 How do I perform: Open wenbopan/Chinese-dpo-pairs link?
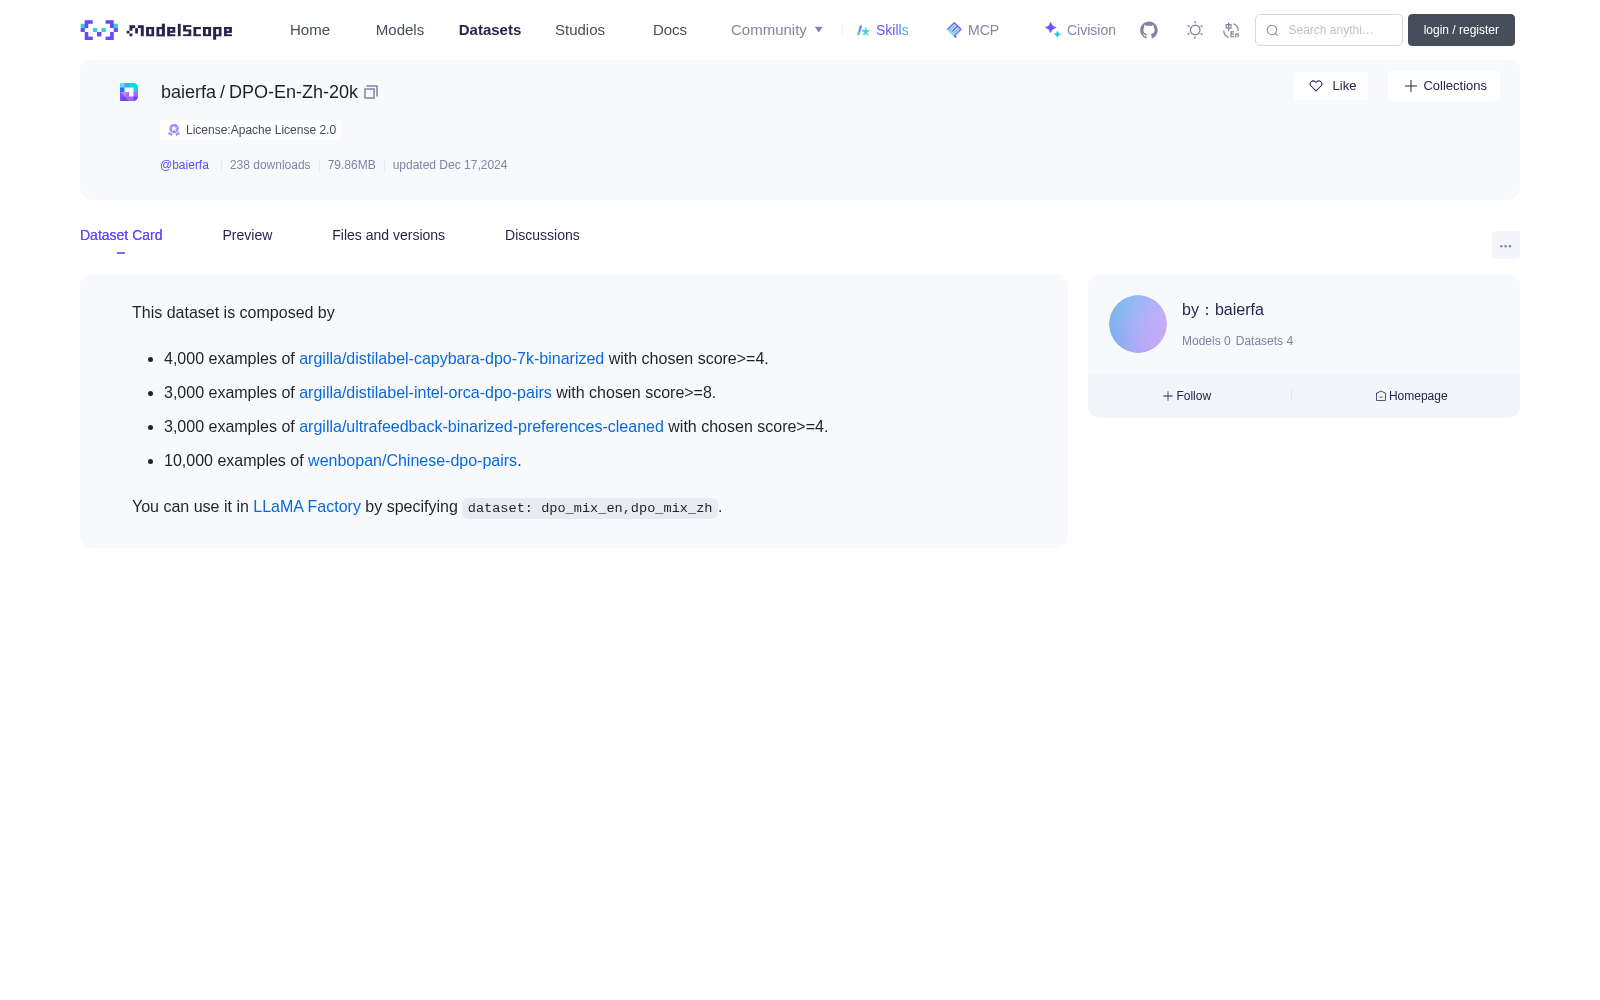412,461
